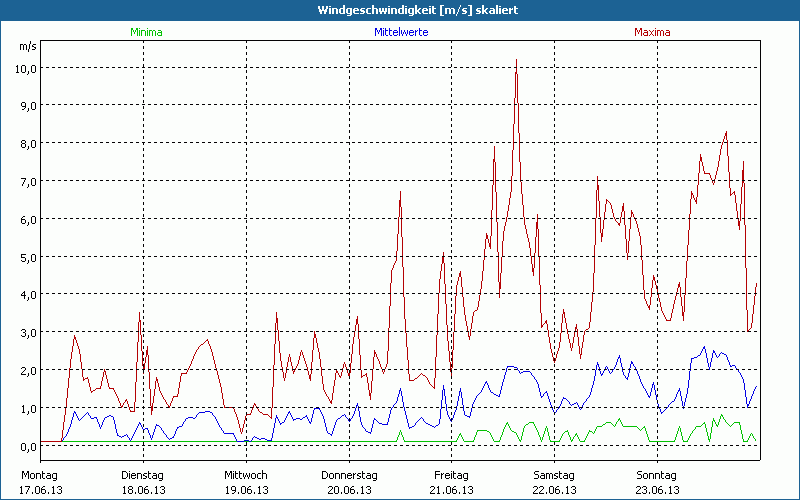This screenshot has height=500, width=800.
Task: Select the Samstag day label
Action: (555, 474)
